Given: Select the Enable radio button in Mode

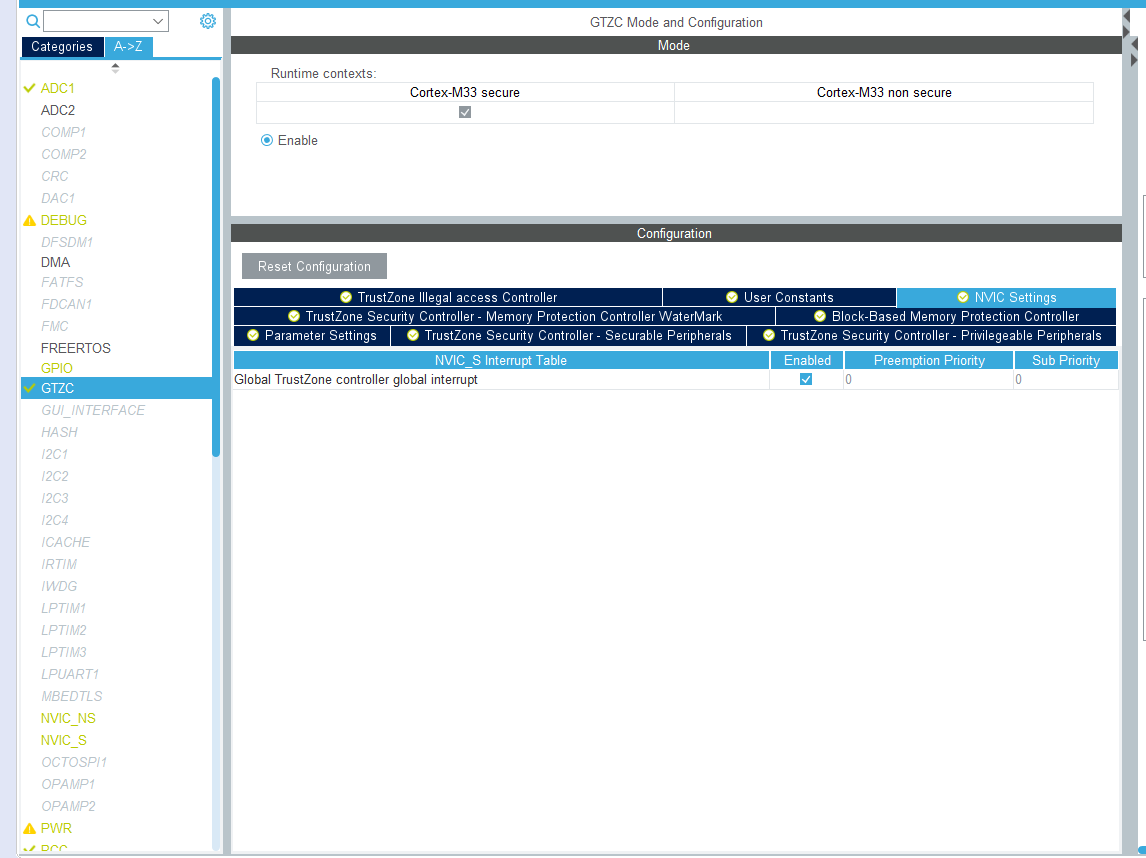Looking at the screenshot, I should coord(266,140).
